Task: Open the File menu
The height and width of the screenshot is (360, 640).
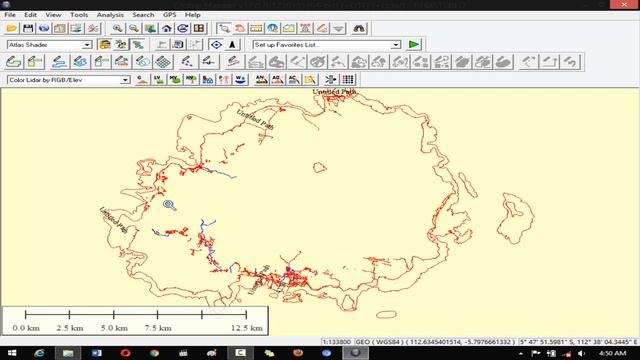Action: point(10,15)
